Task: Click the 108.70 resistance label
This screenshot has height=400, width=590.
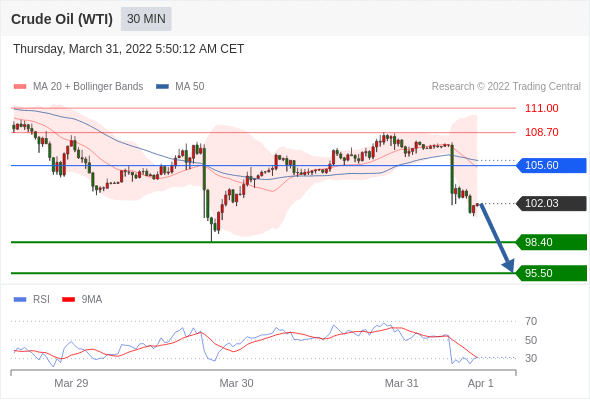Action: click(x=541, y=132)
